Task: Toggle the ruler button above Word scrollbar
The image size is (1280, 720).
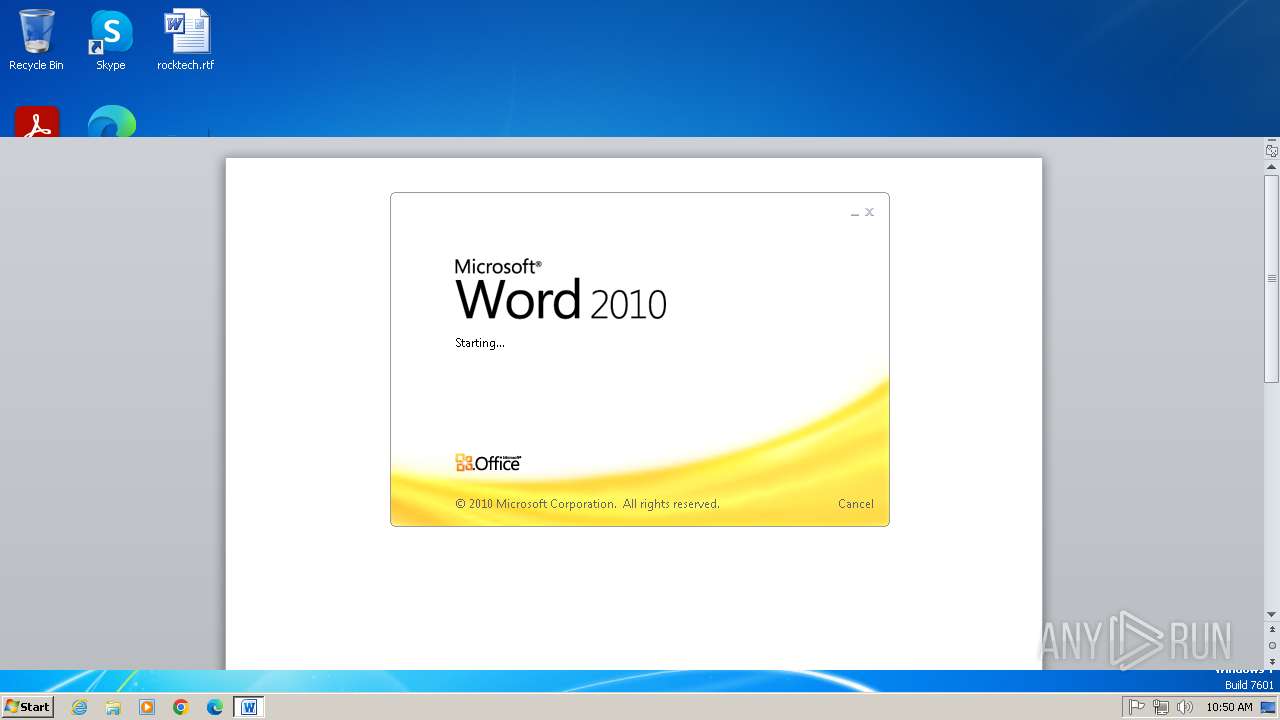Action: (1272, 151)
